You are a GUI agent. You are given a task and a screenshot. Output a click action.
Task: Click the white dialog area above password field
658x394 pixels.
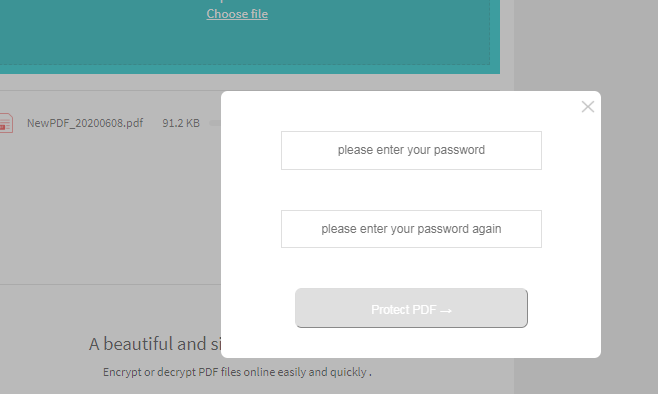411,112
